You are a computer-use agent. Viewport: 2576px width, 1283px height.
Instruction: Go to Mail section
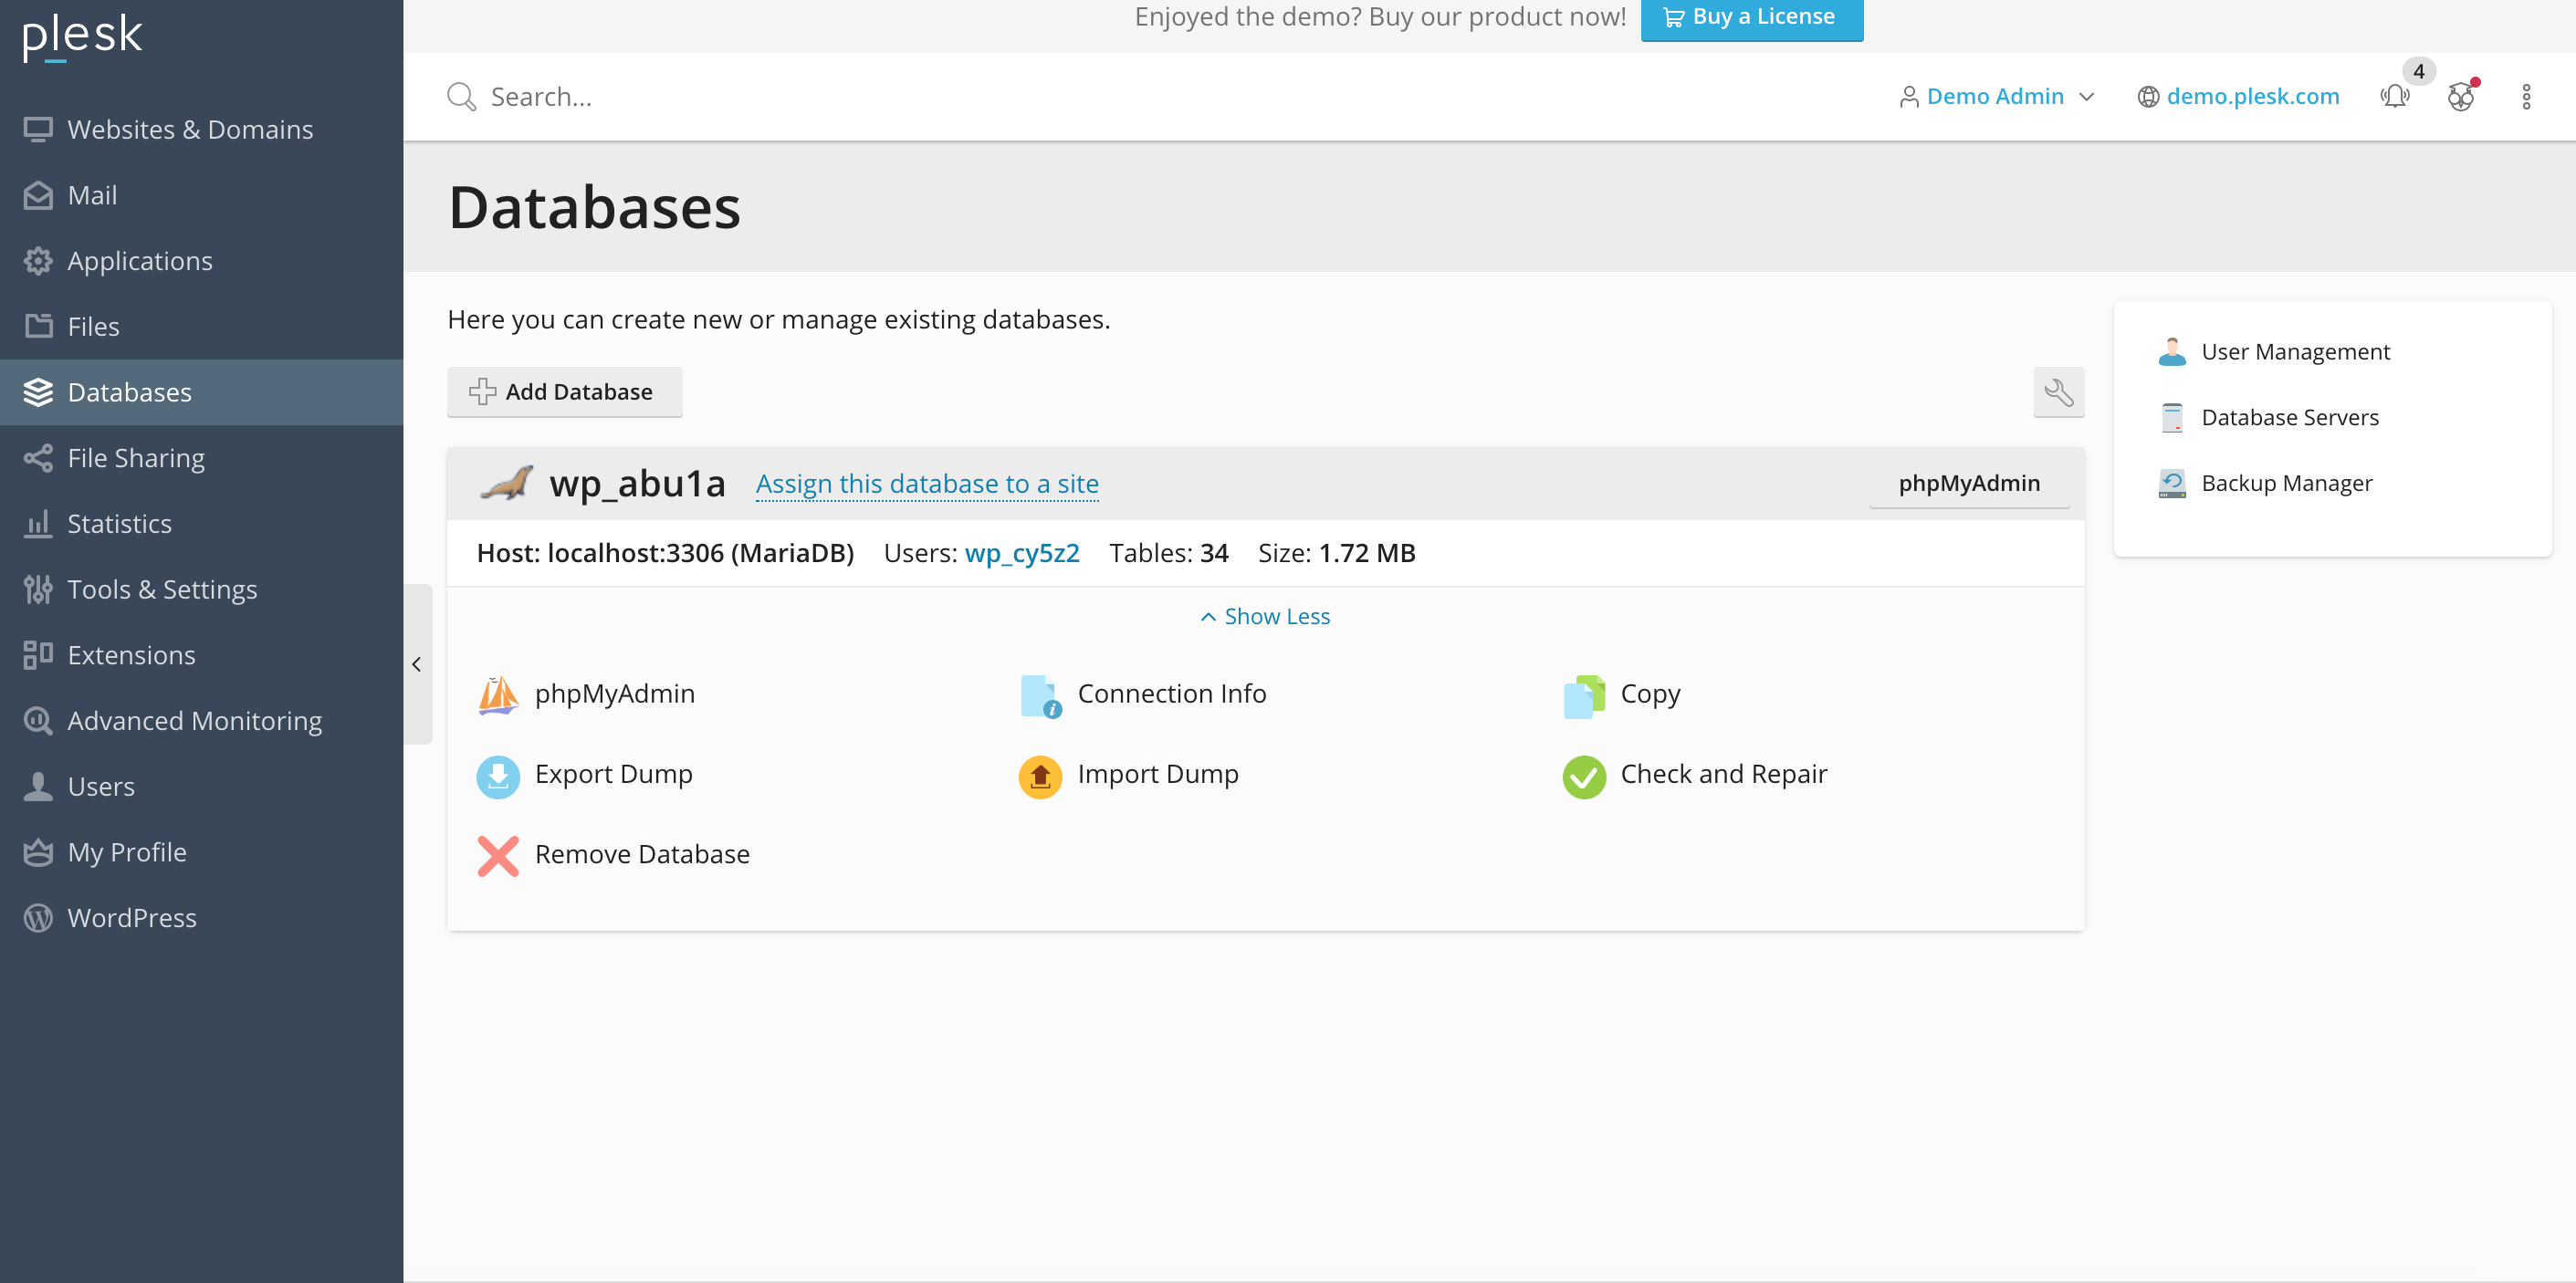pos(201,195)
